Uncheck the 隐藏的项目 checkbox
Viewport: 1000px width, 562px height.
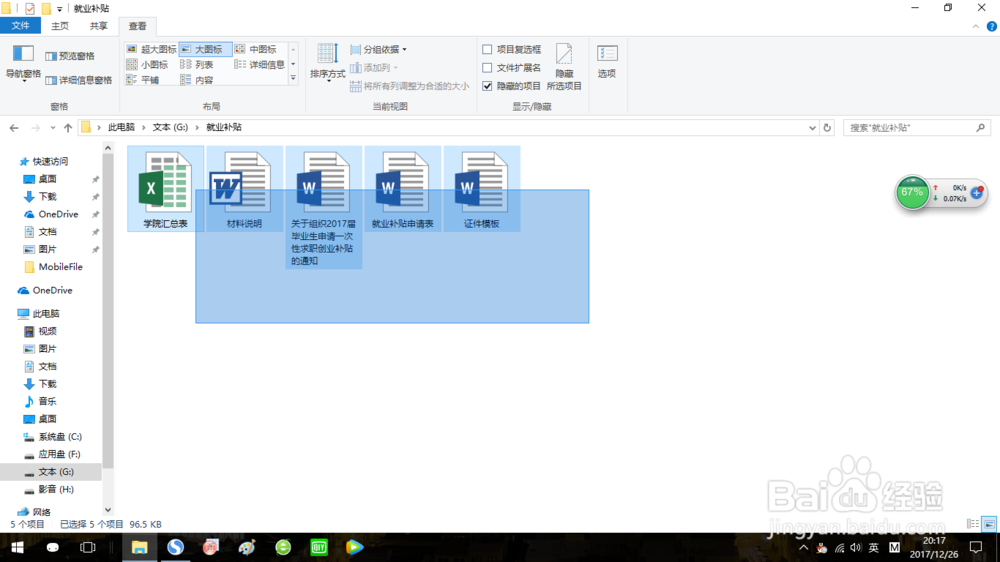[487, 86]
